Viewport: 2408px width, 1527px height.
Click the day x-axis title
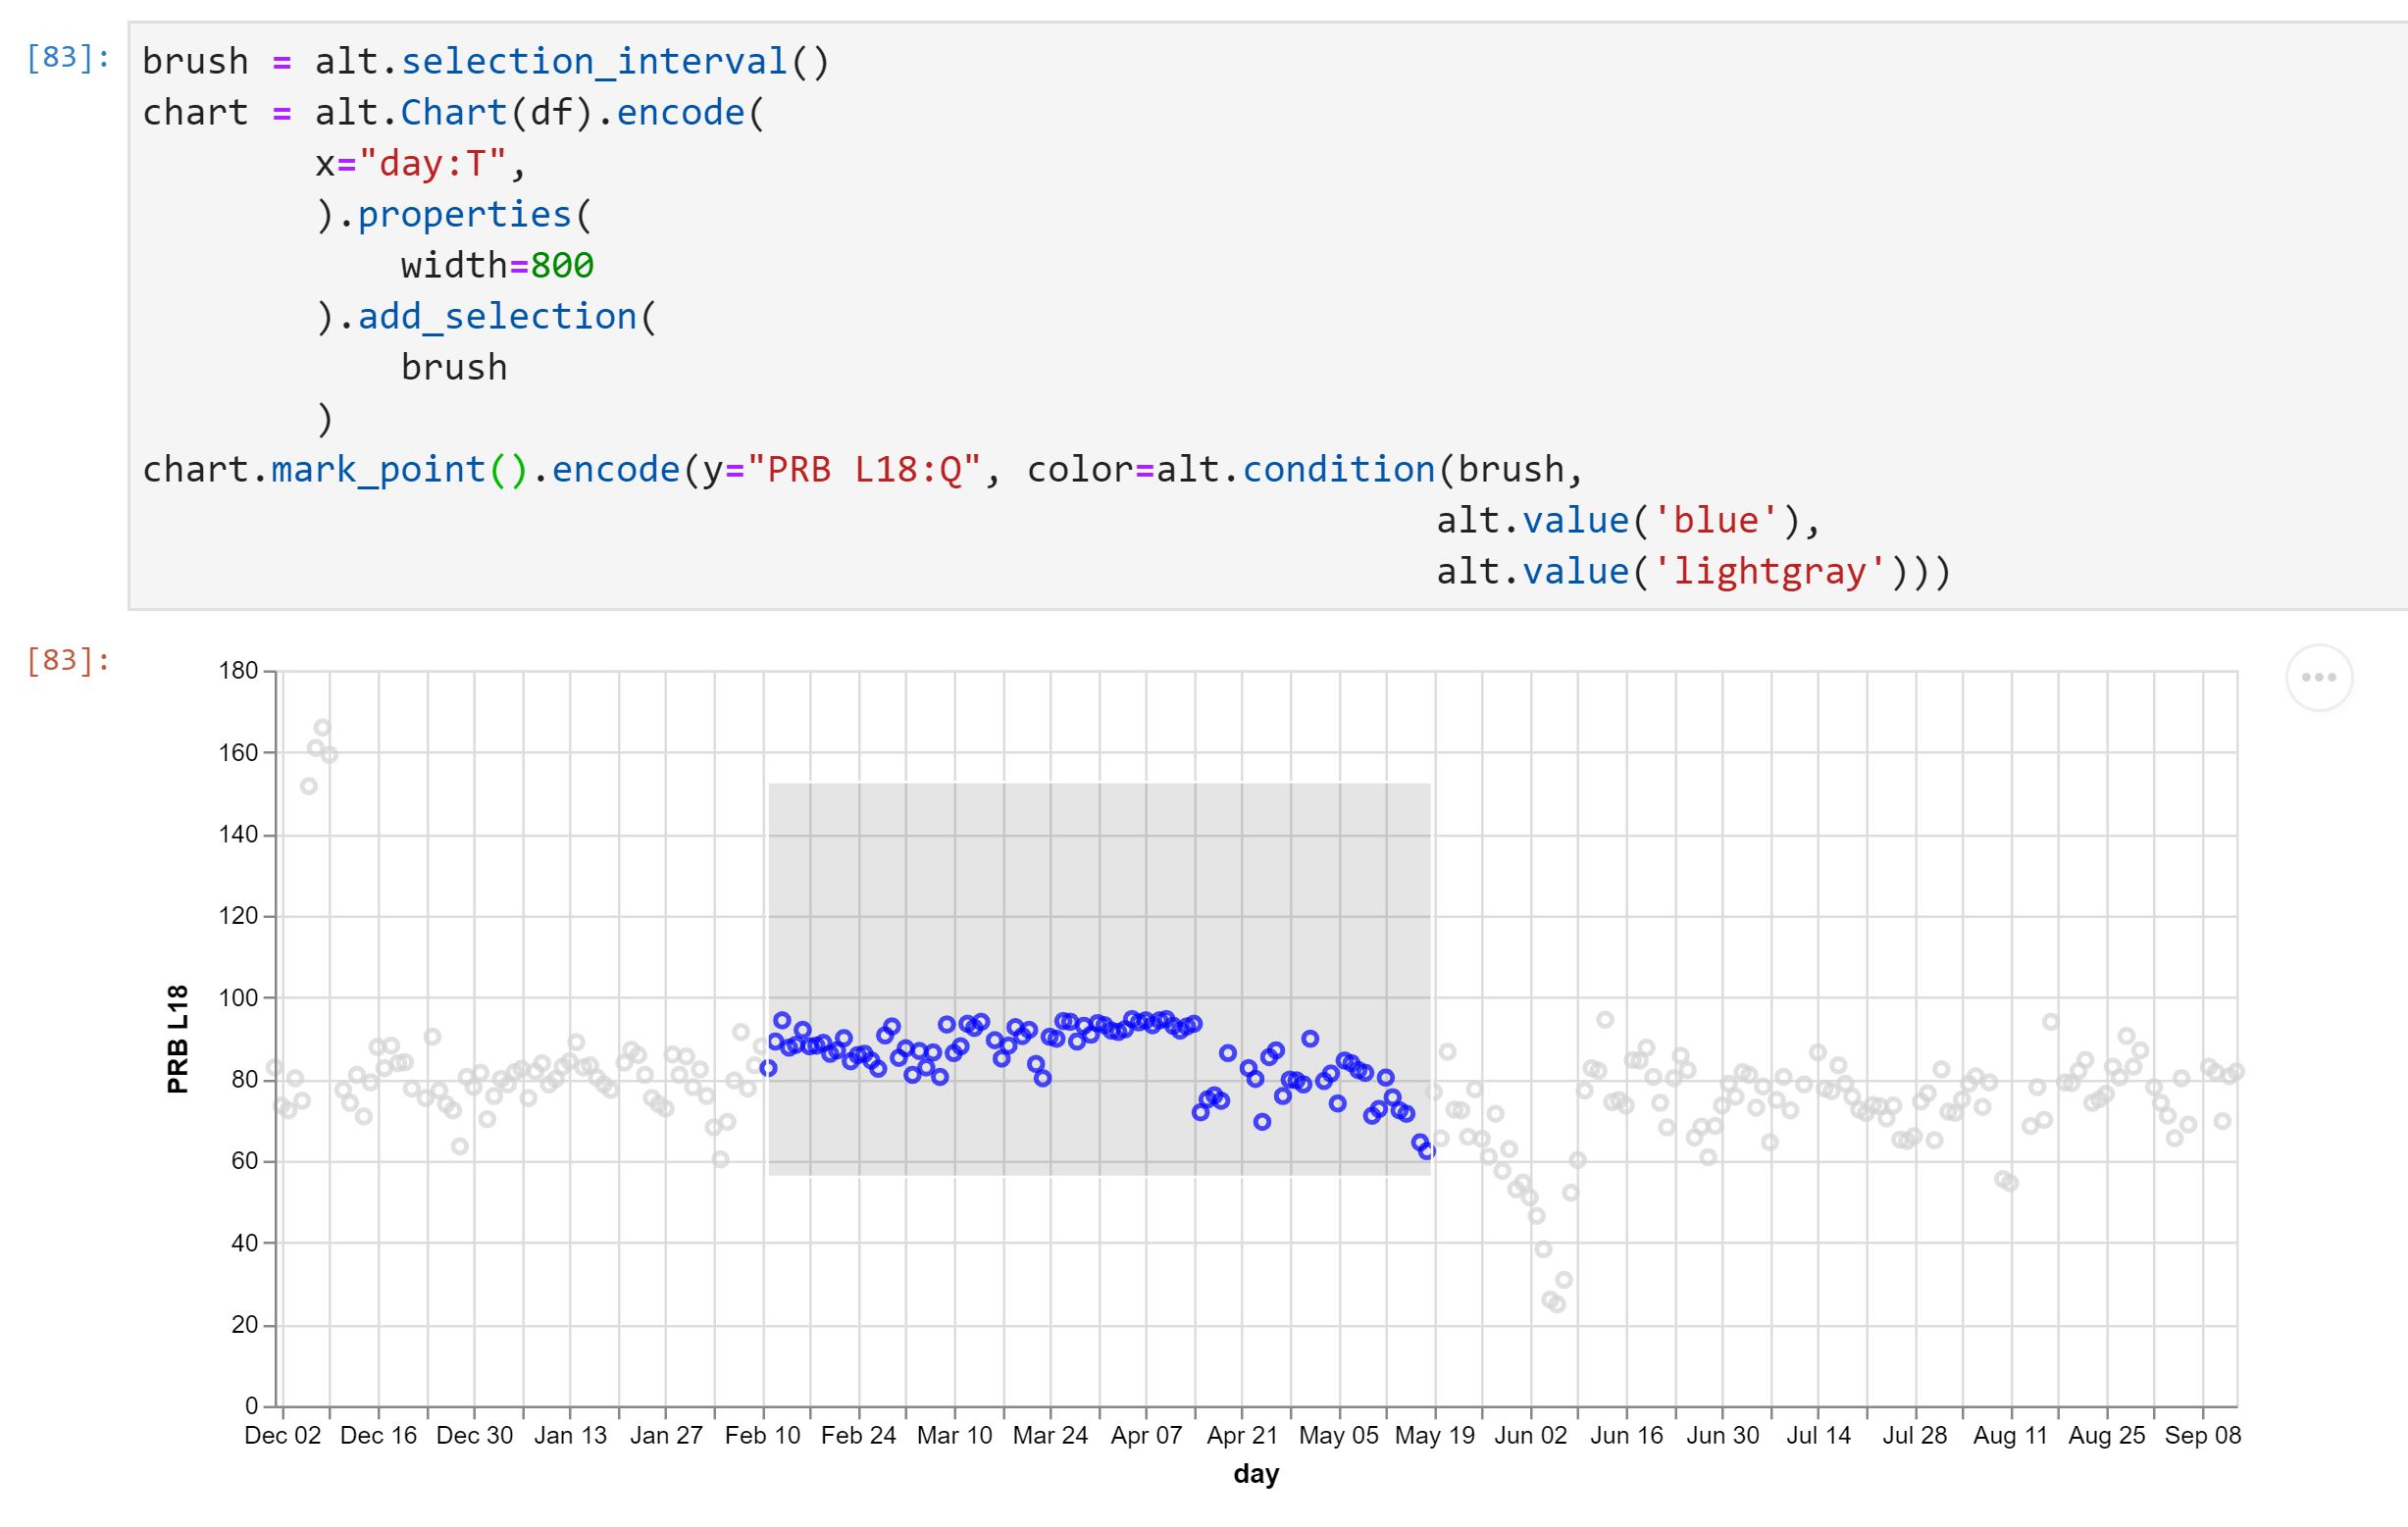[1256, 1473]
